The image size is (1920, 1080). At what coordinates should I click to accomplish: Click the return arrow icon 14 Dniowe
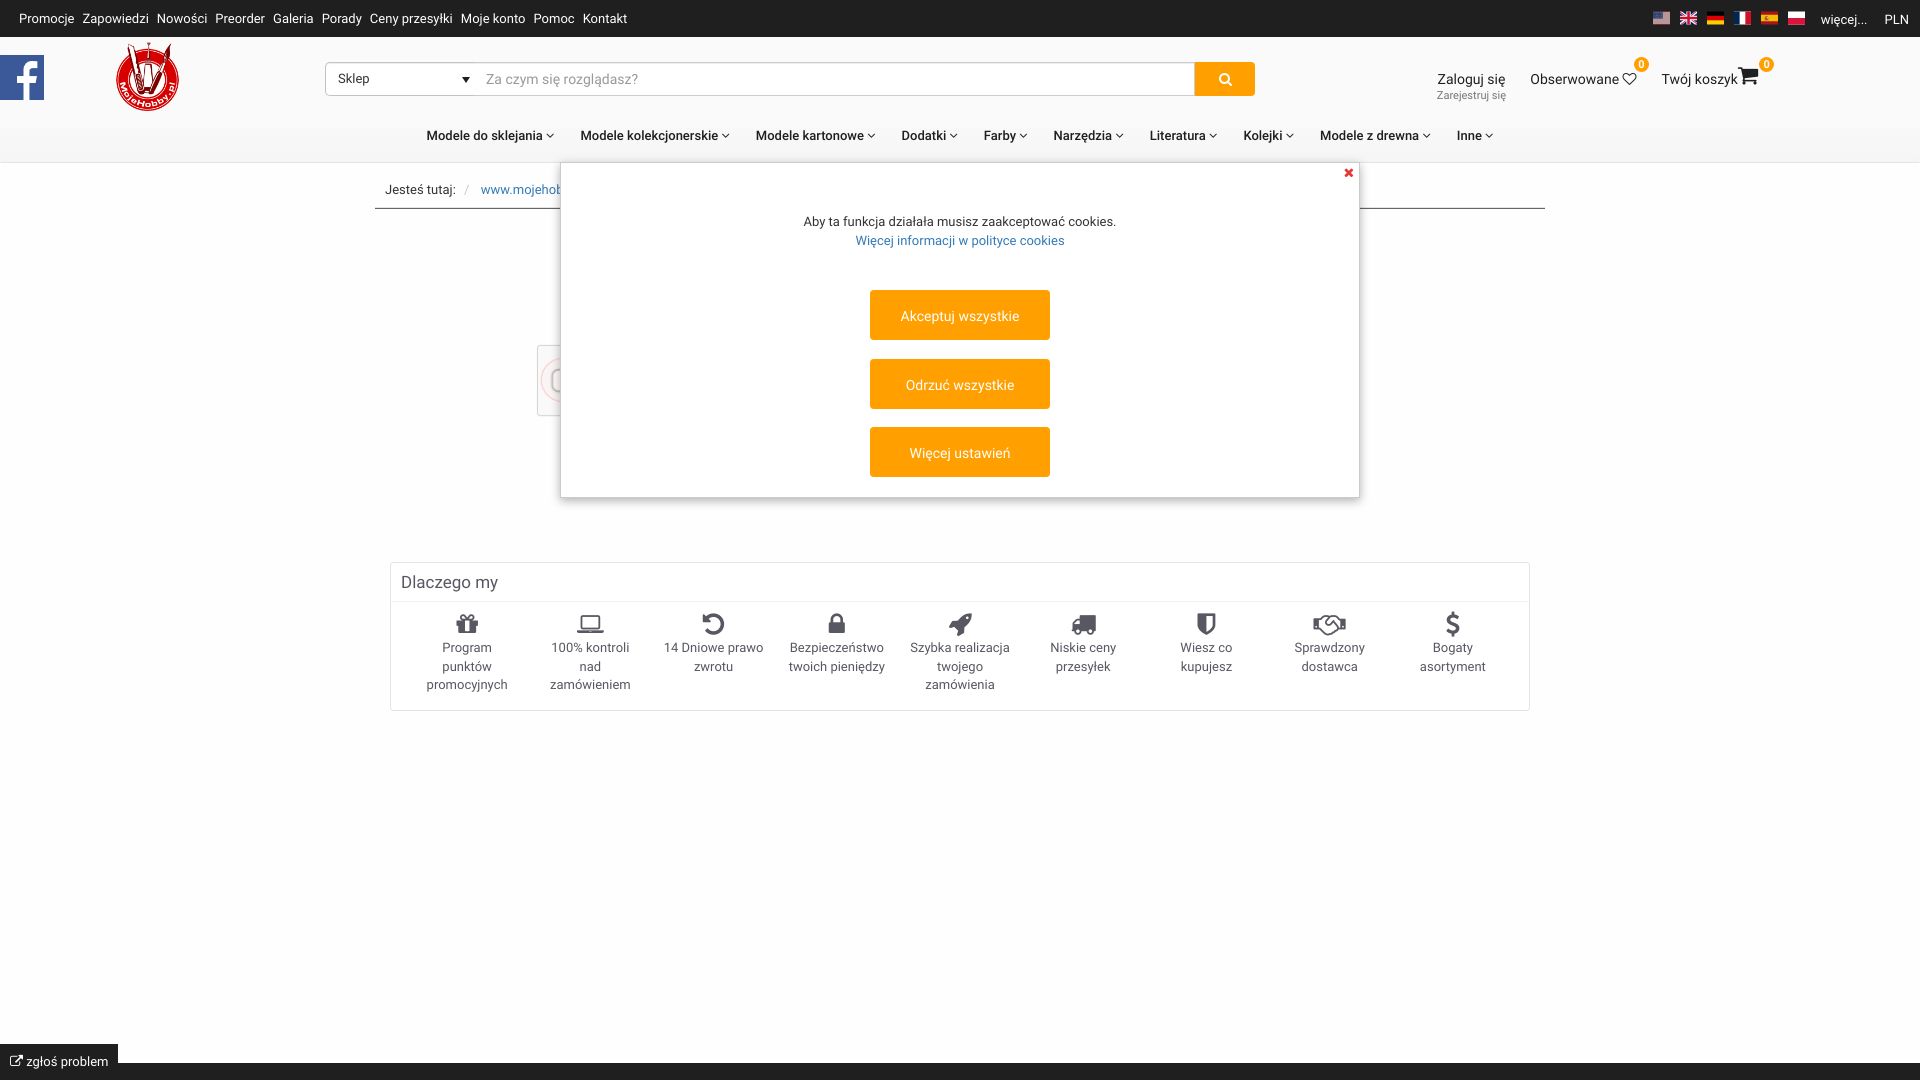coord(713,624)
